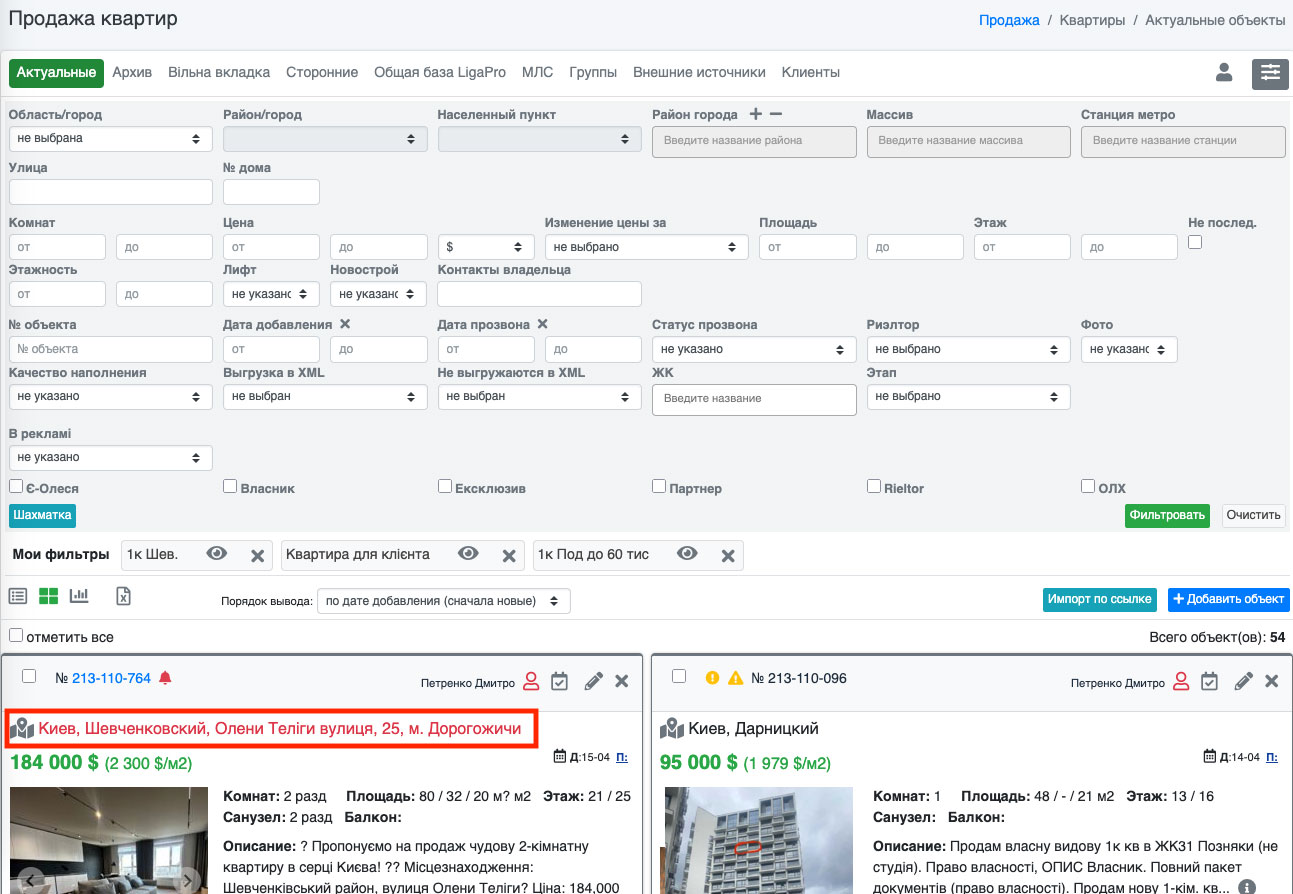Click the "Улица" input field
The image size is (1293, 894).
(x=110, y=192)
